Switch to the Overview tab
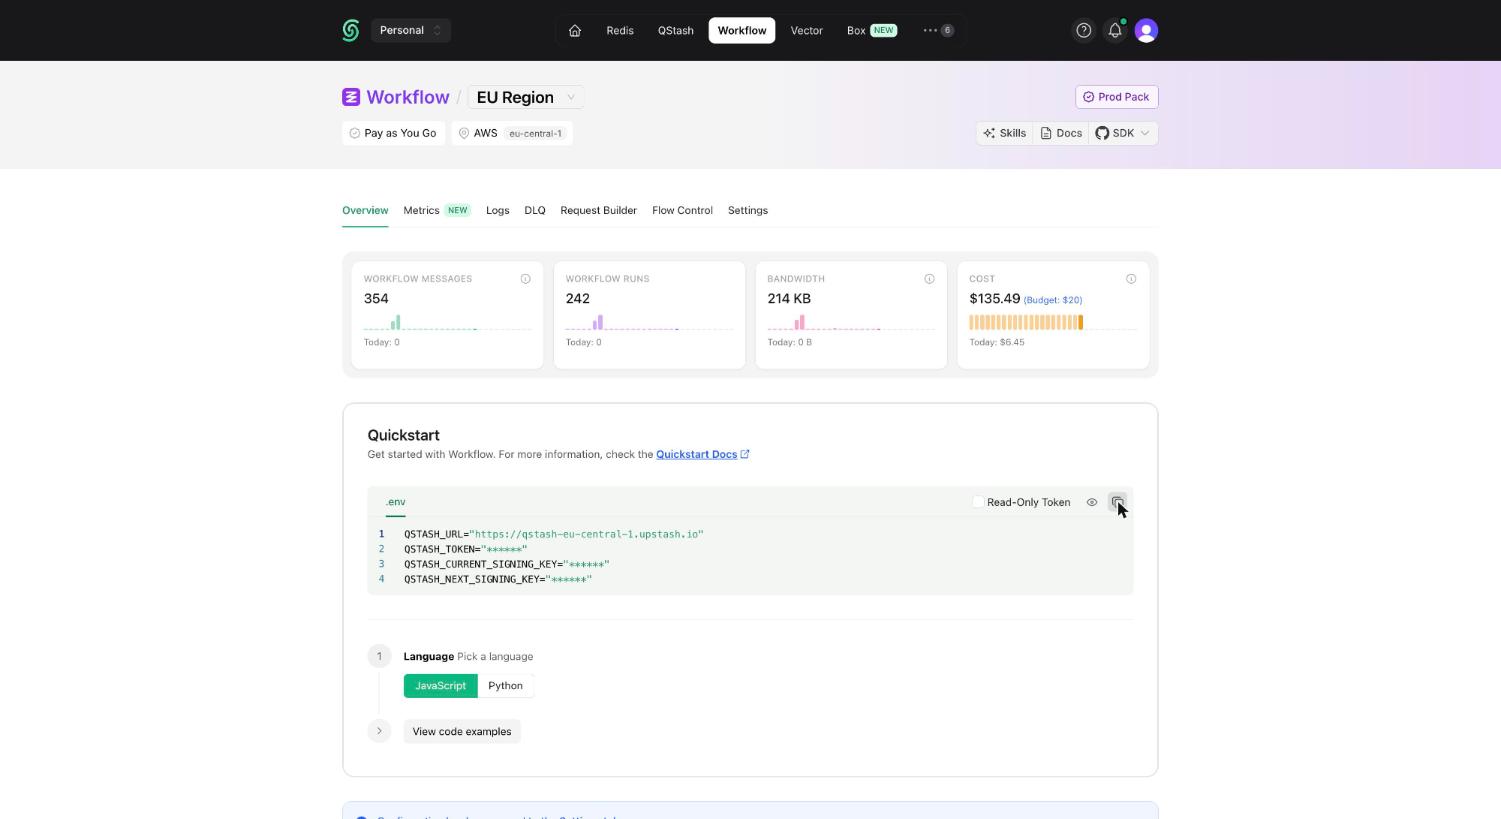The height and width of the screenshot is (819, 1501). pos(365,210)
